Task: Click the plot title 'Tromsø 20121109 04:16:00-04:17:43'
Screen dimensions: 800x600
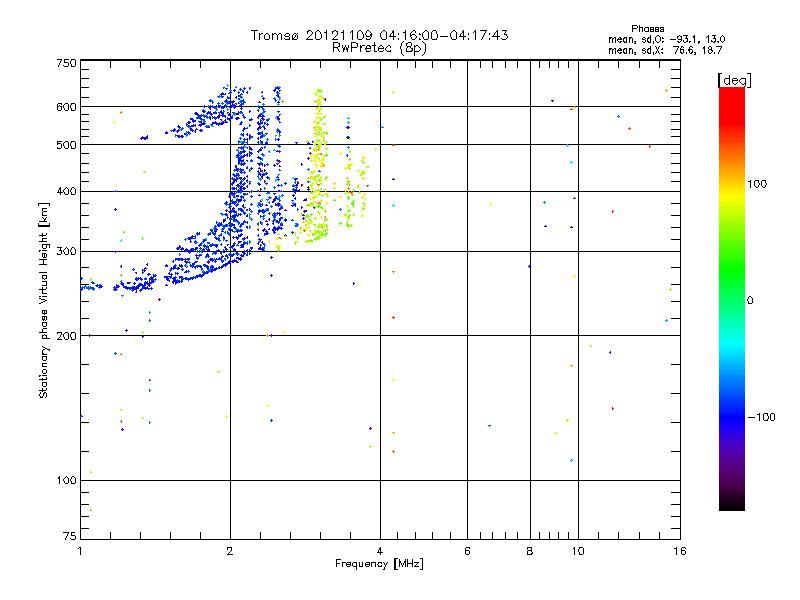Action: [379, 35]
